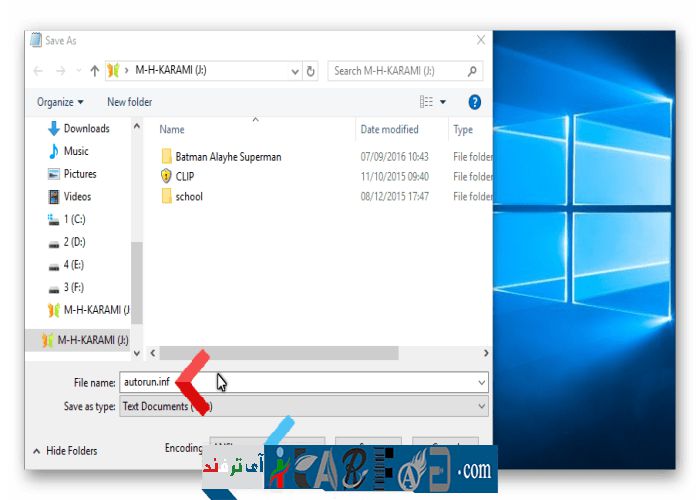700x500 pixels.
Task: Click the search magnifier icon
Action: click(473, 71)
